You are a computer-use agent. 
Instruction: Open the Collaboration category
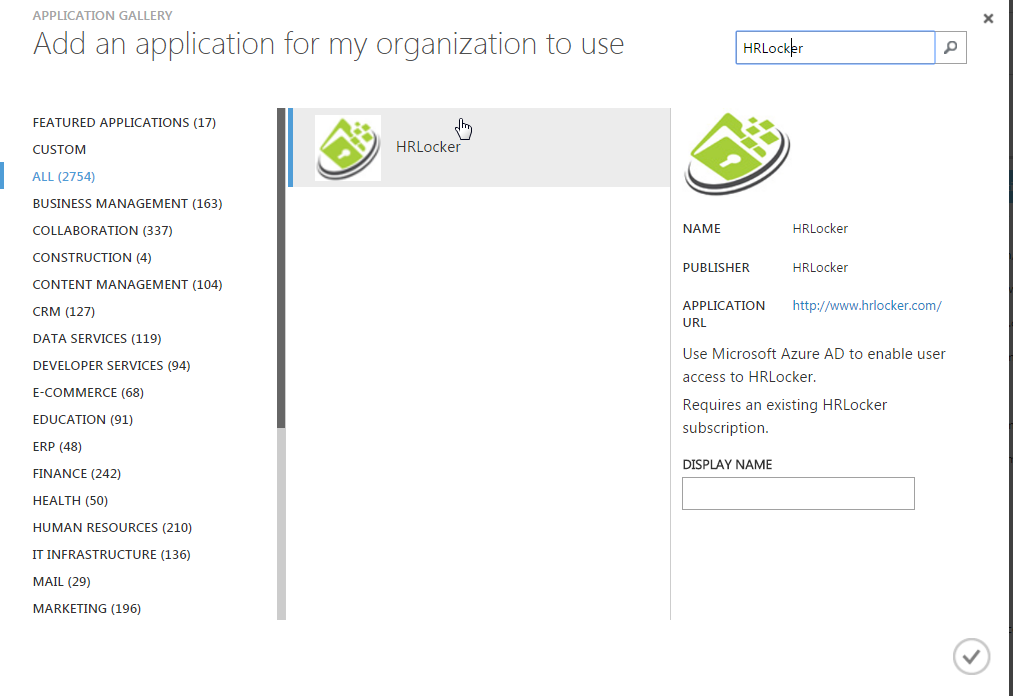(102, 231)
